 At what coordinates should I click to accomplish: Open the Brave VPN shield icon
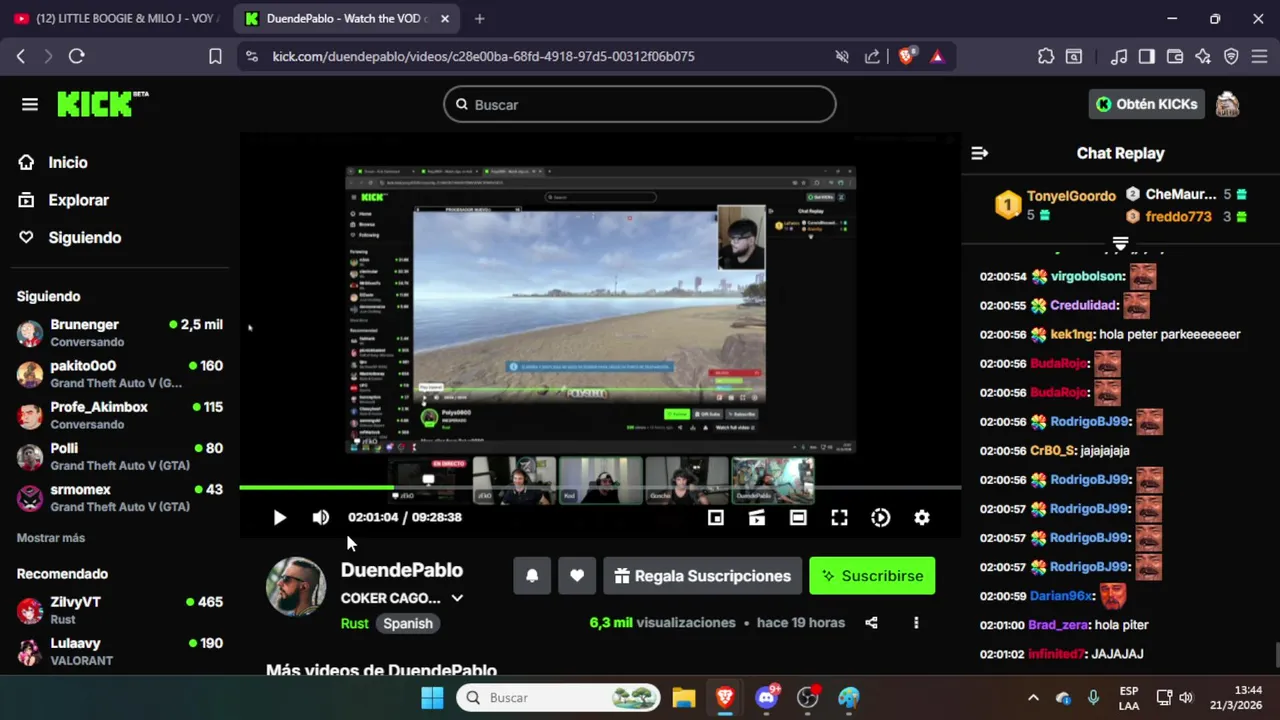tap(1231, 57)
